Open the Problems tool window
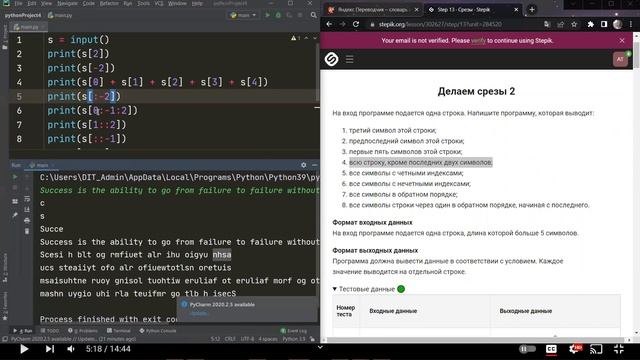 pyautogui.click(x=83, y=331)
